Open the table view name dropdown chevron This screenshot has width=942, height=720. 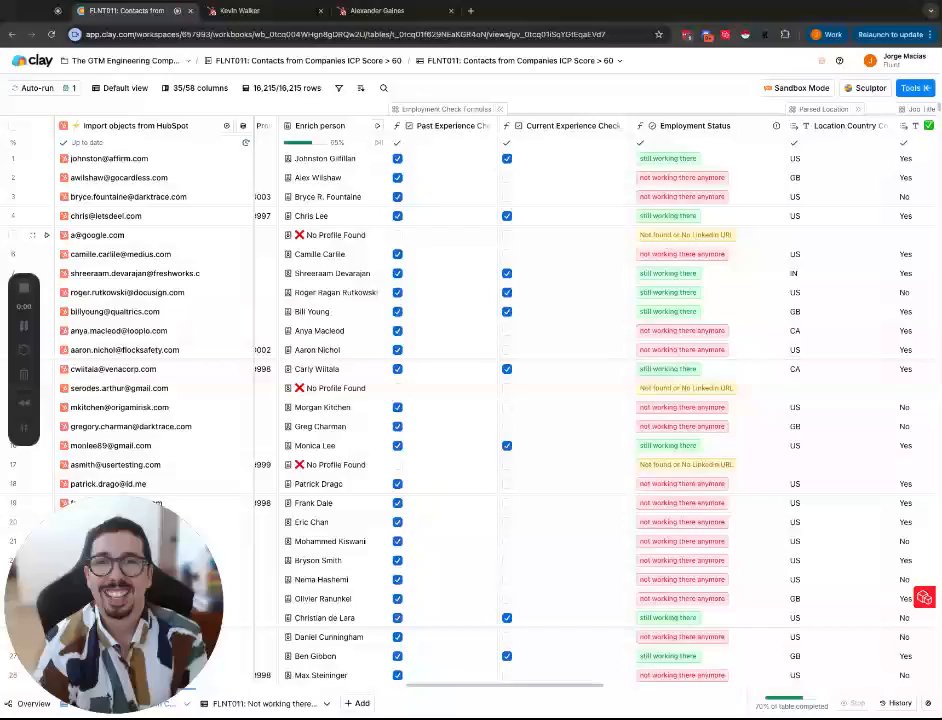pyautogui.click(x=620, y=61)
